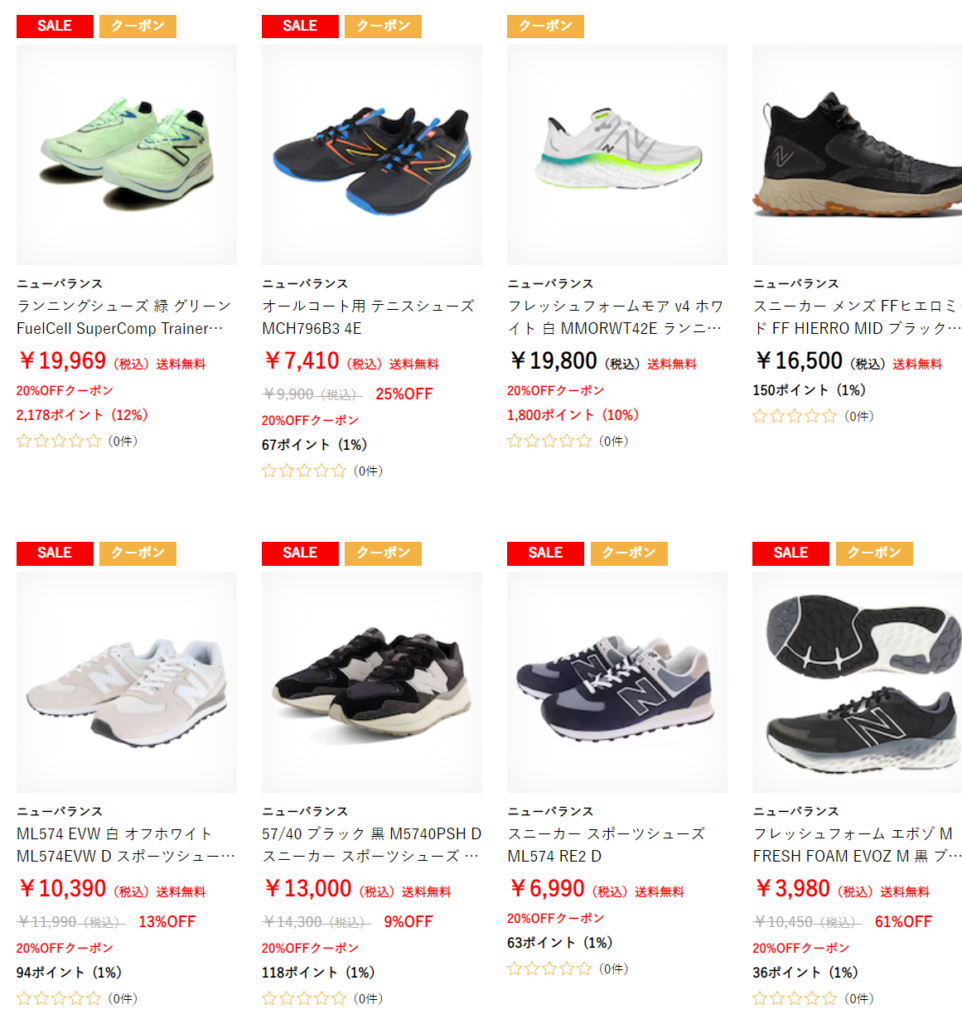
Task: Open the off-white ML574 EVW sneaker image
Action: pyautogui.click(x=127, y=682)
